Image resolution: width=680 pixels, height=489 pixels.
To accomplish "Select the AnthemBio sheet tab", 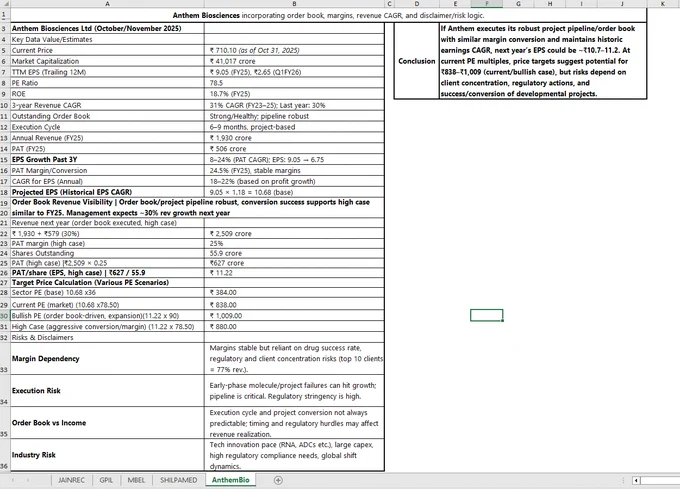I will point(231,480).
